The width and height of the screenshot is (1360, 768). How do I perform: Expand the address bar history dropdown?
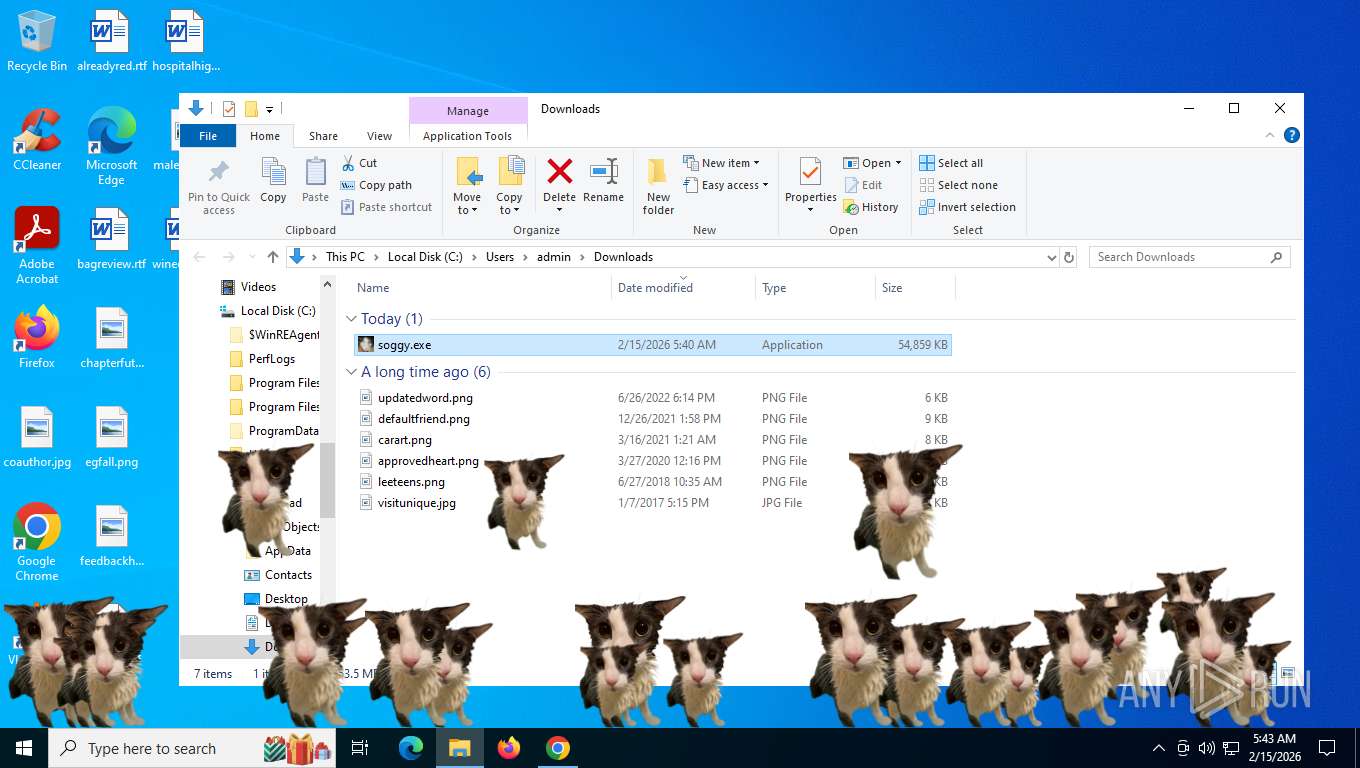pos(1051,257)
